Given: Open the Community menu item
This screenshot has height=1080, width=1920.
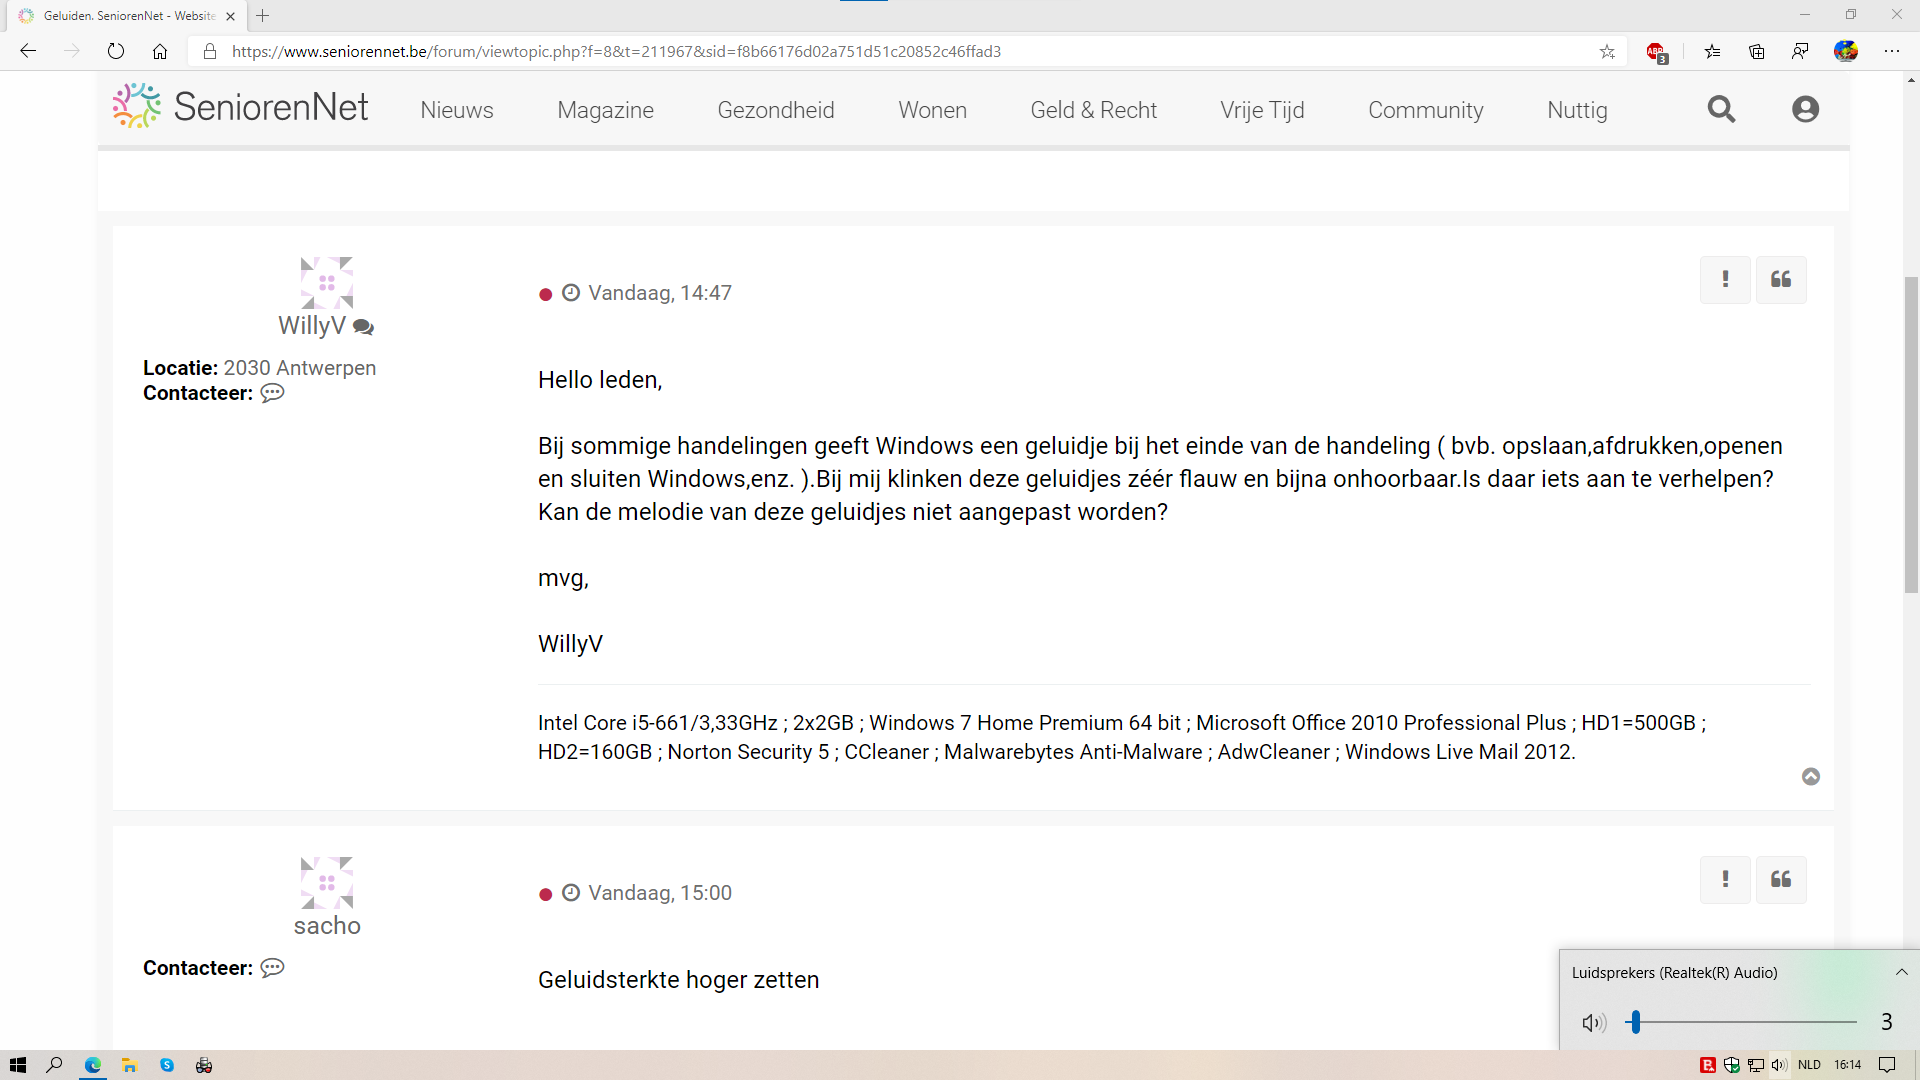Looking at the screenshot, I should click(1425, 110).
